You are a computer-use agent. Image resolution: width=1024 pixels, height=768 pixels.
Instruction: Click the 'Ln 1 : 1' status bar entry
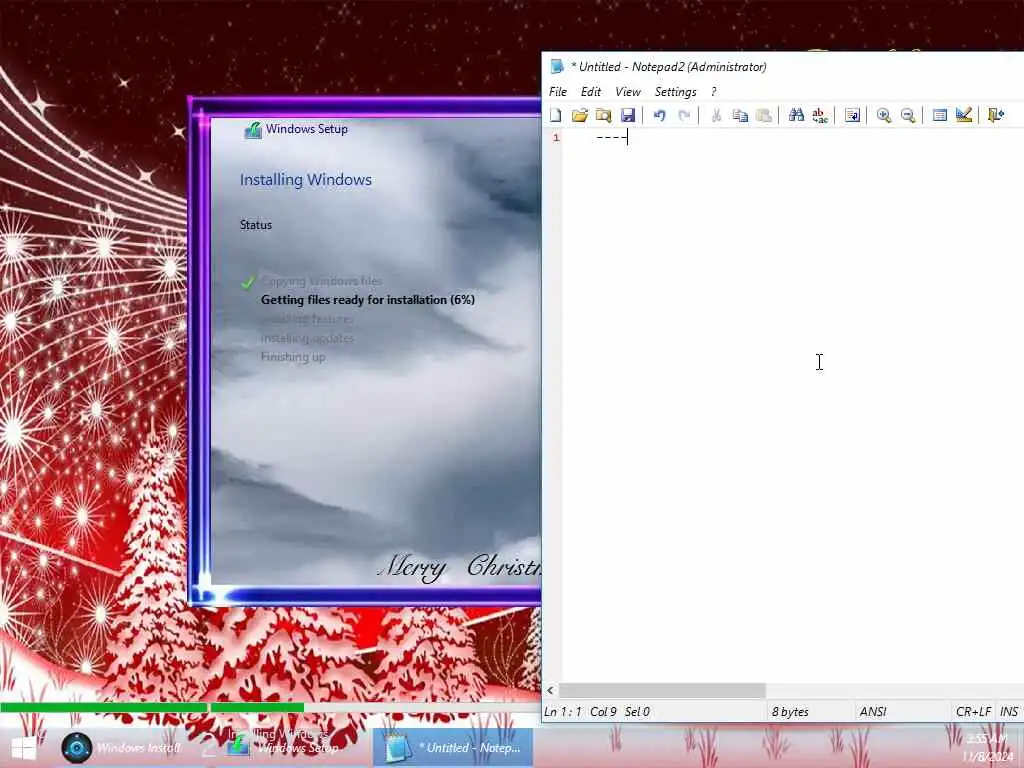[562, 712]
